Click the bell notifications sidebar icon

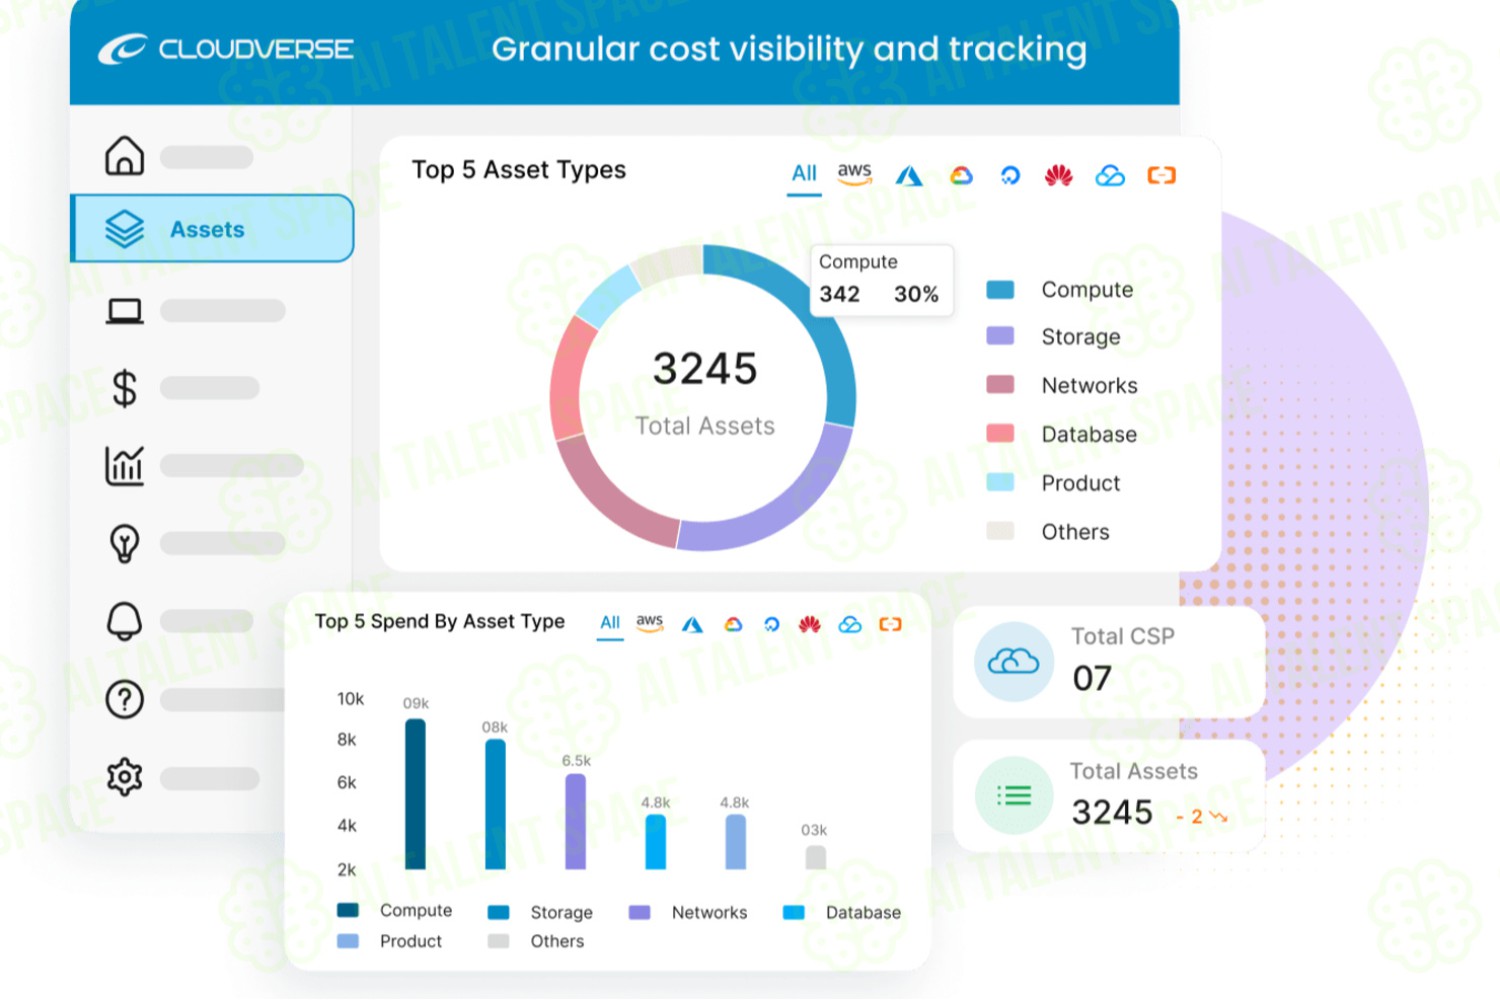(x=124, y=621)
